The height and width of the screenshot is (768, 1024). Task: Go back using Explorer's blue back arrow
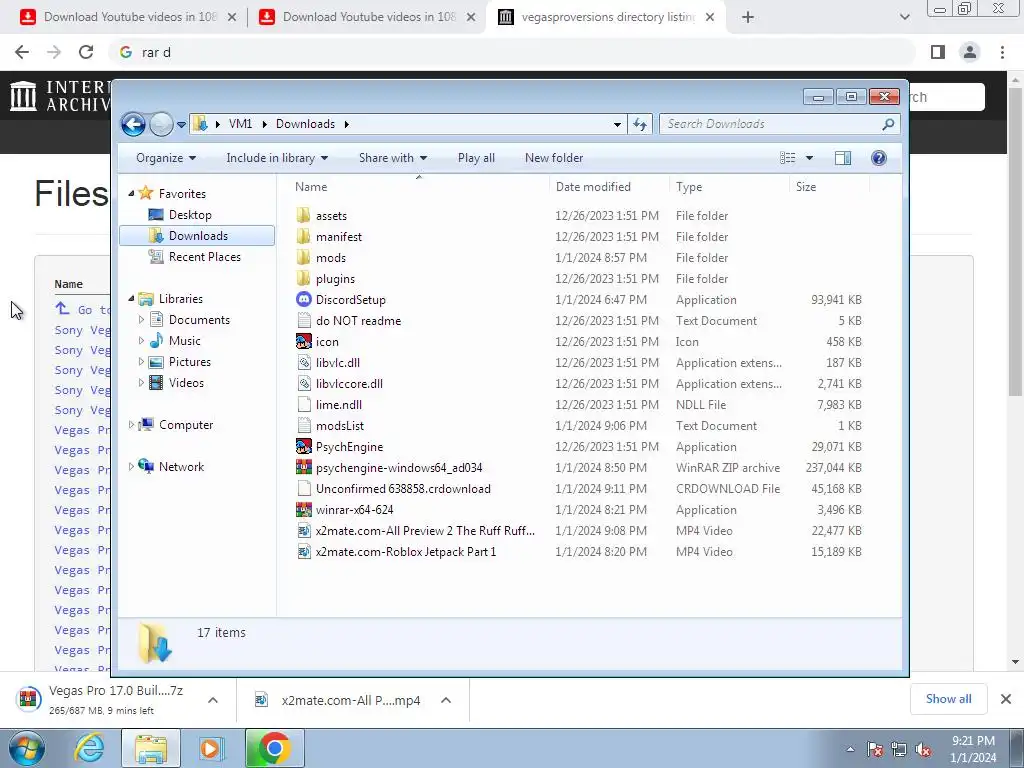pyautogui.click(x=133, y=124)
